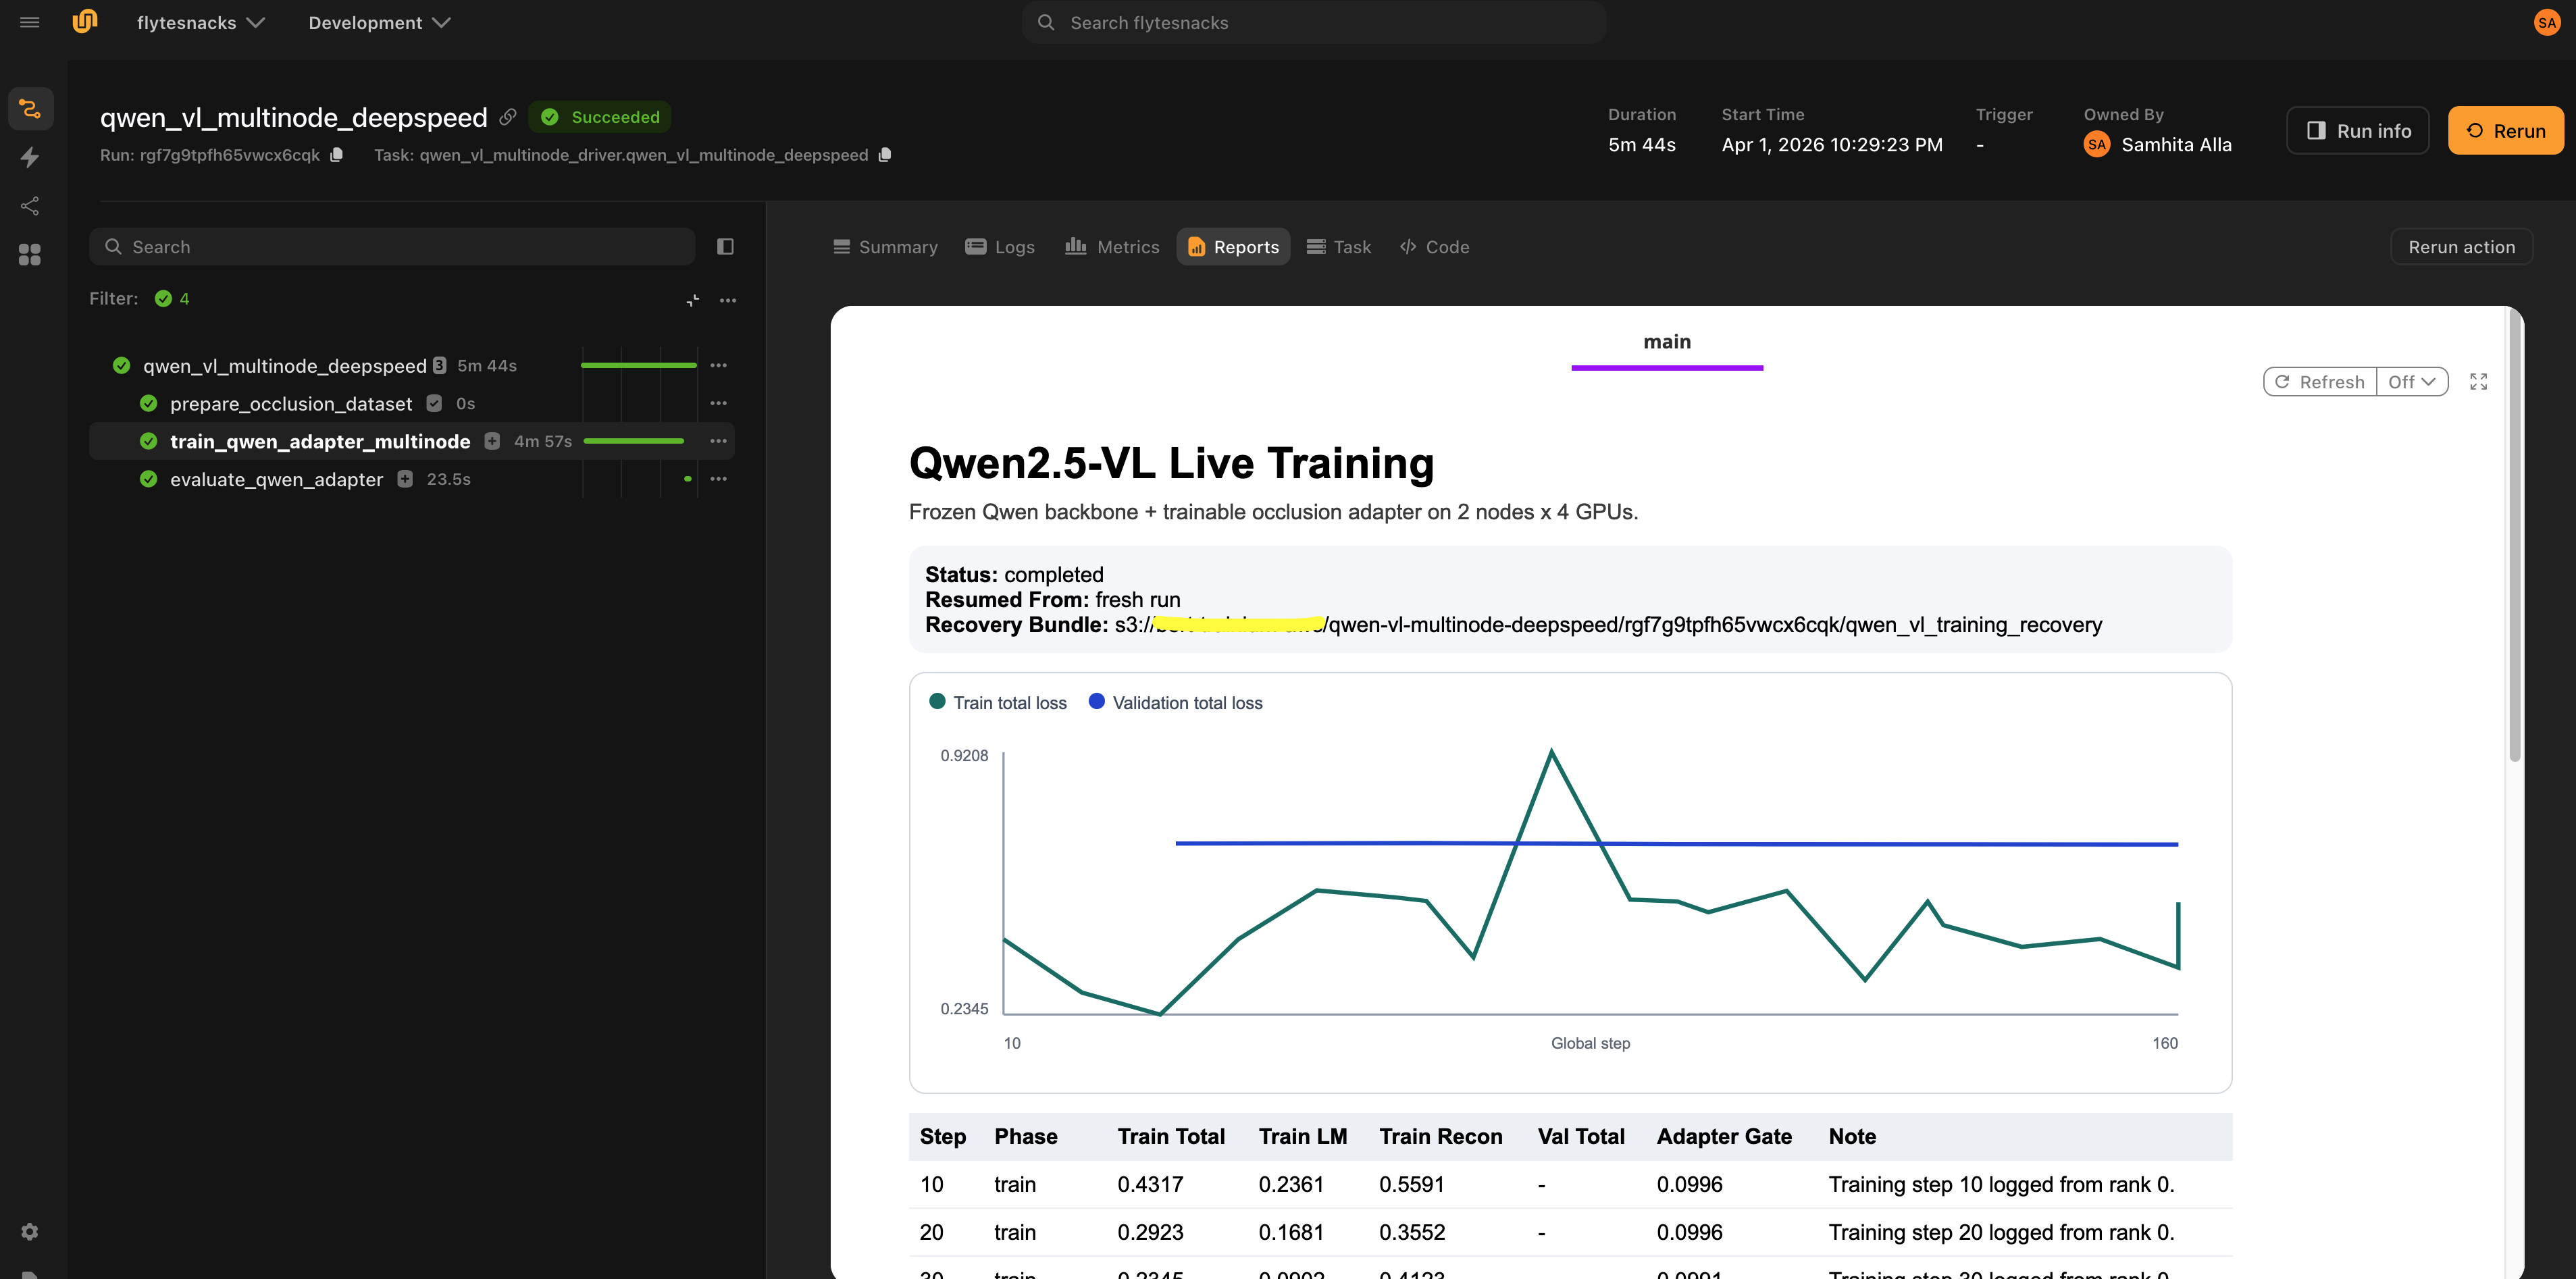Open the Metrics tab

pyautogui.click(x=1111, y=246)
